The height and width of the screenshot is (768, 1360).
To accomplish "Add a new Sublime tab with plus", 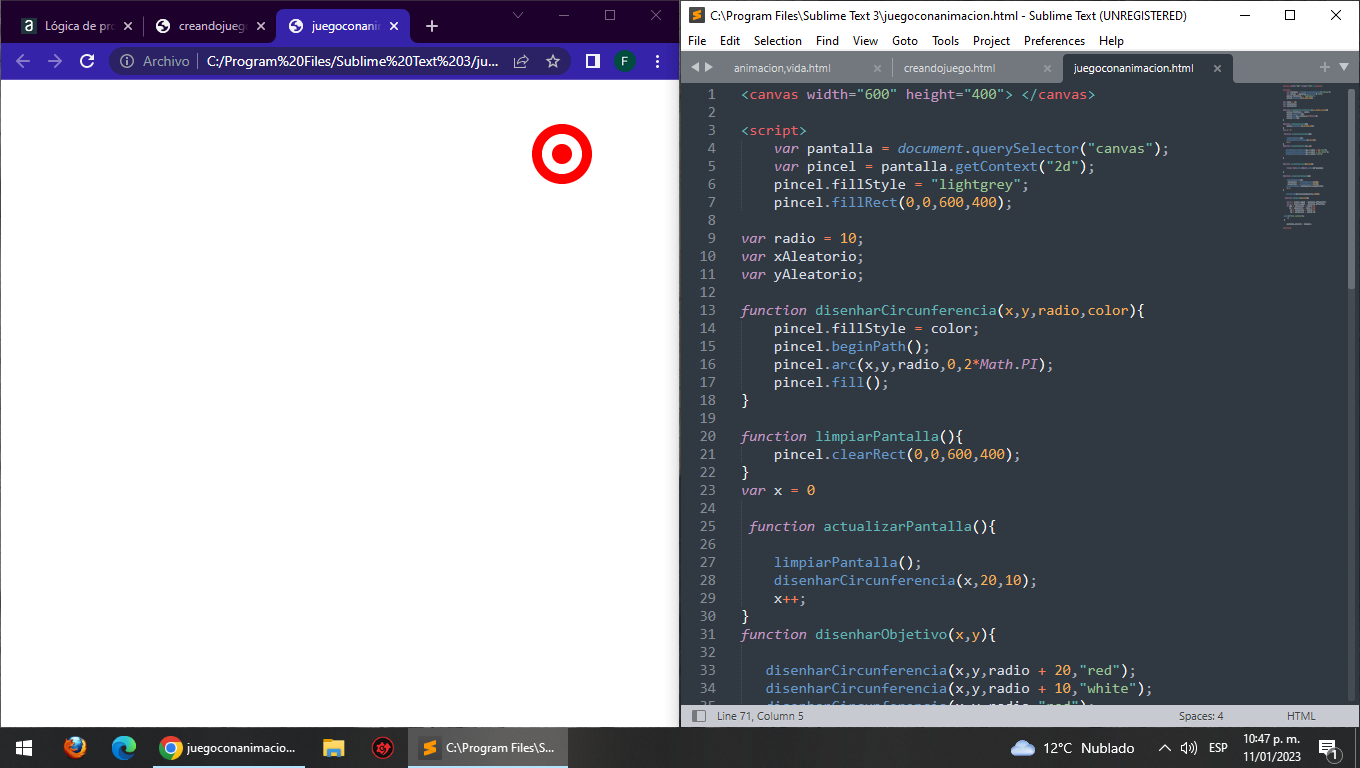I will (1324, 67).
